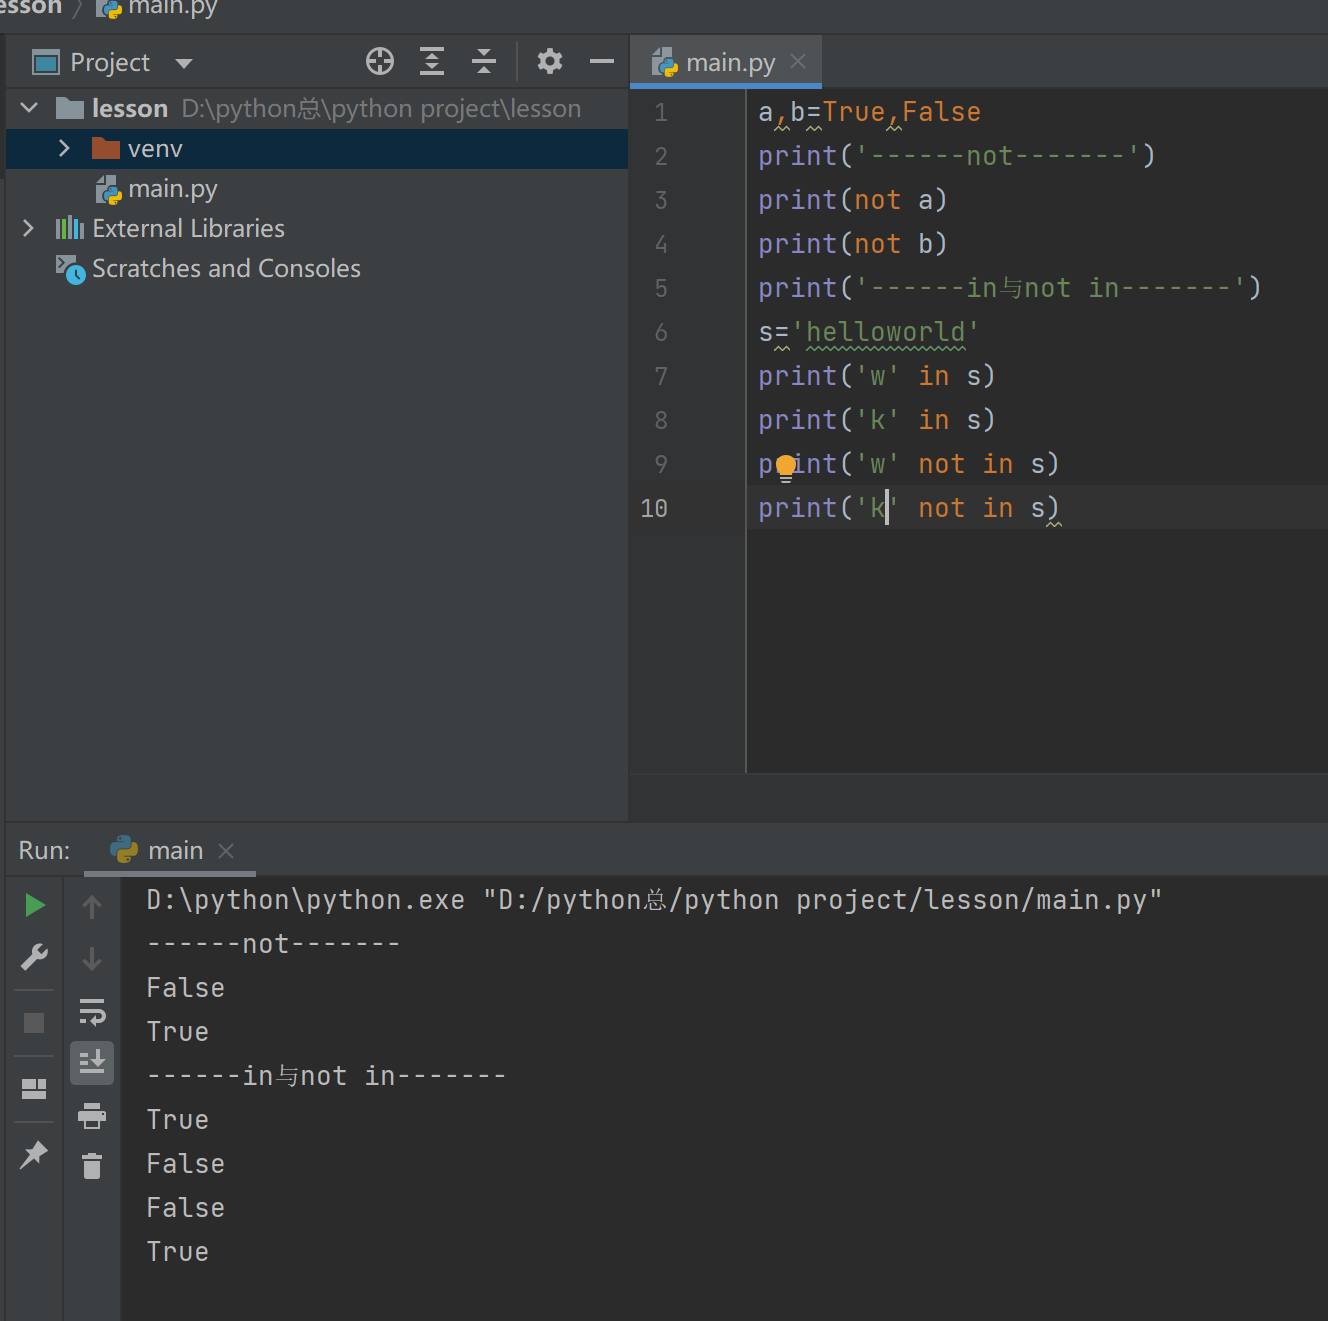1328x1321 pixels.
Task: Hide the Project panel with minus icon
Action: click(602, 62)
